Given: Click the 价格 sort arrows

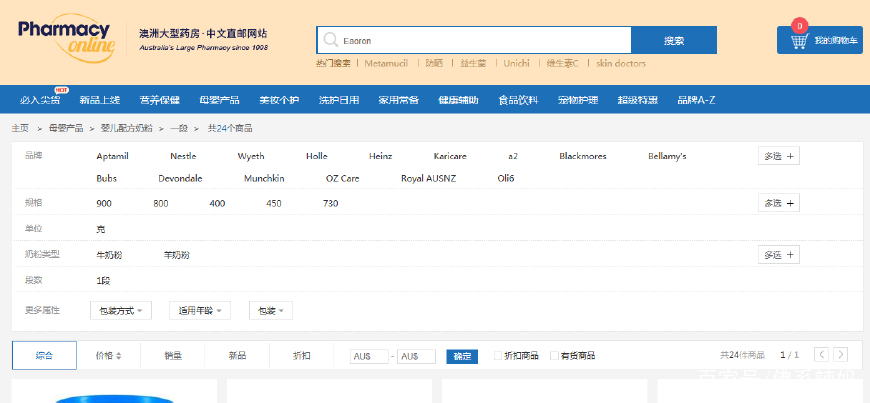Looking at the screenshot, I should tap(120, 356).
